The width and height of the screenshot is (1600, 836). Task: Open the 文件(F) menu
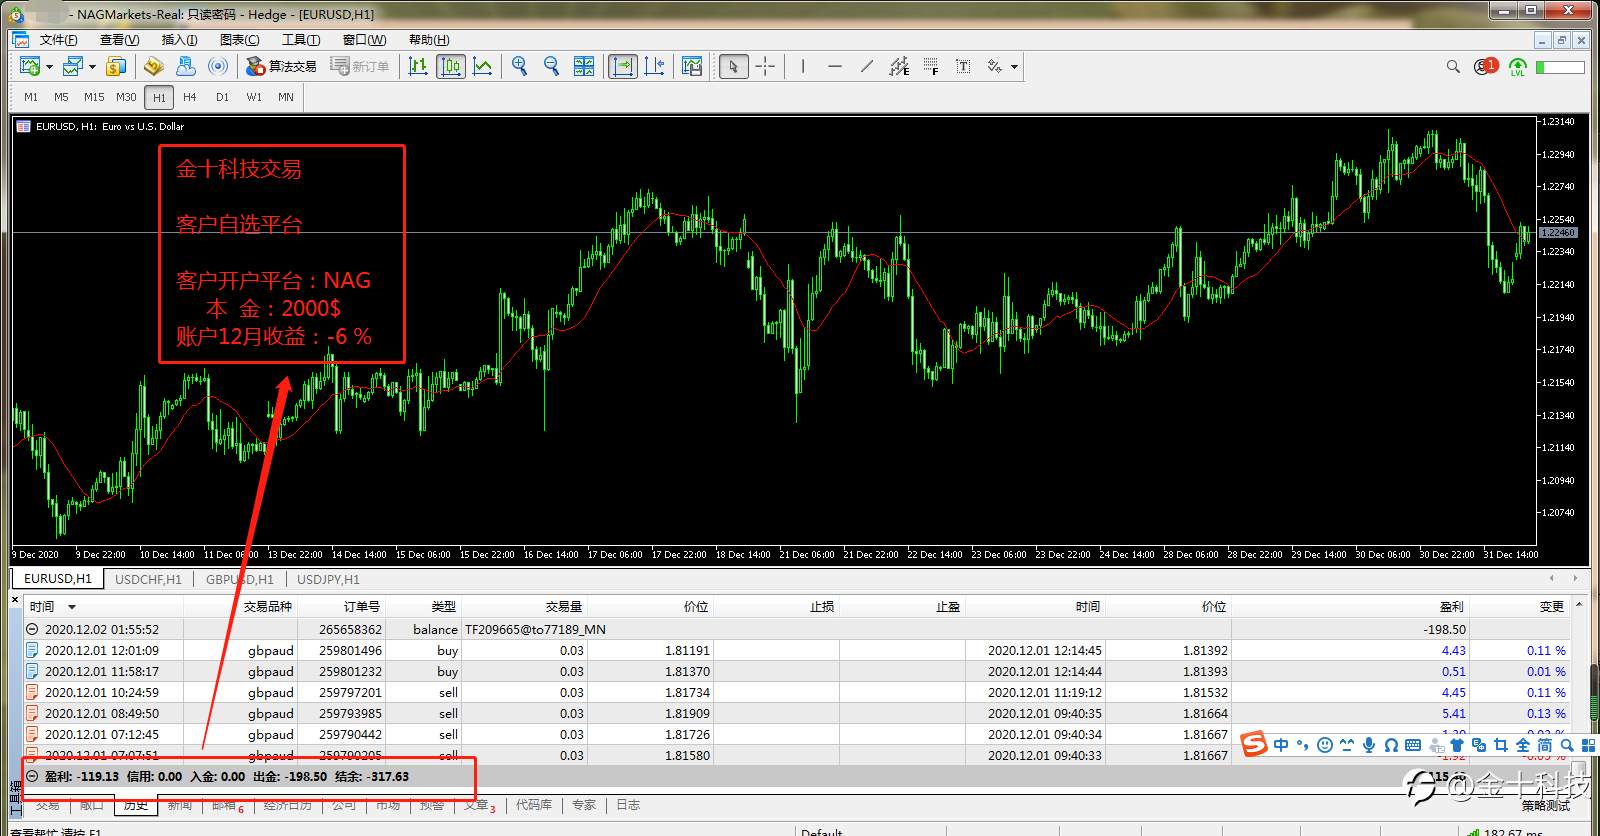58,40
